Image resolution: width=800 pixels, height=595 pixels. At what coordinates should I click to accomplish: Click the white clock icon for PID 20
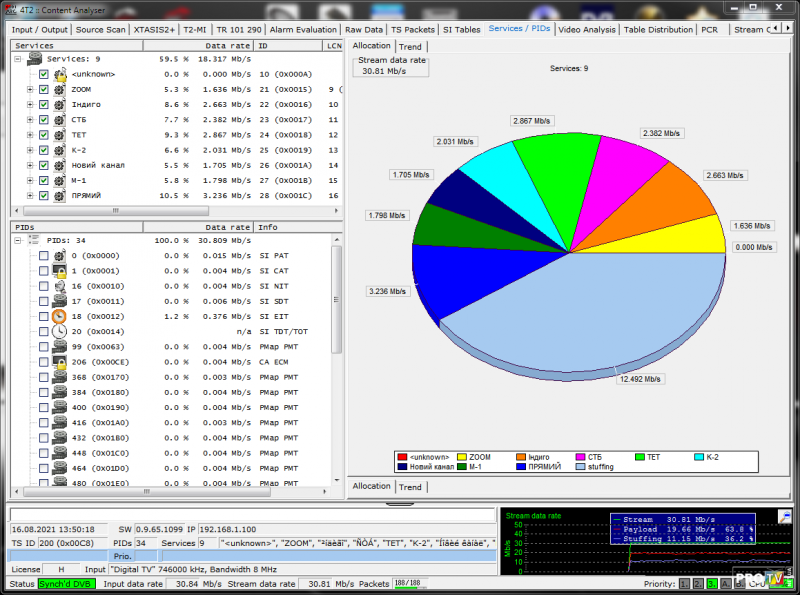coord(59,331)
